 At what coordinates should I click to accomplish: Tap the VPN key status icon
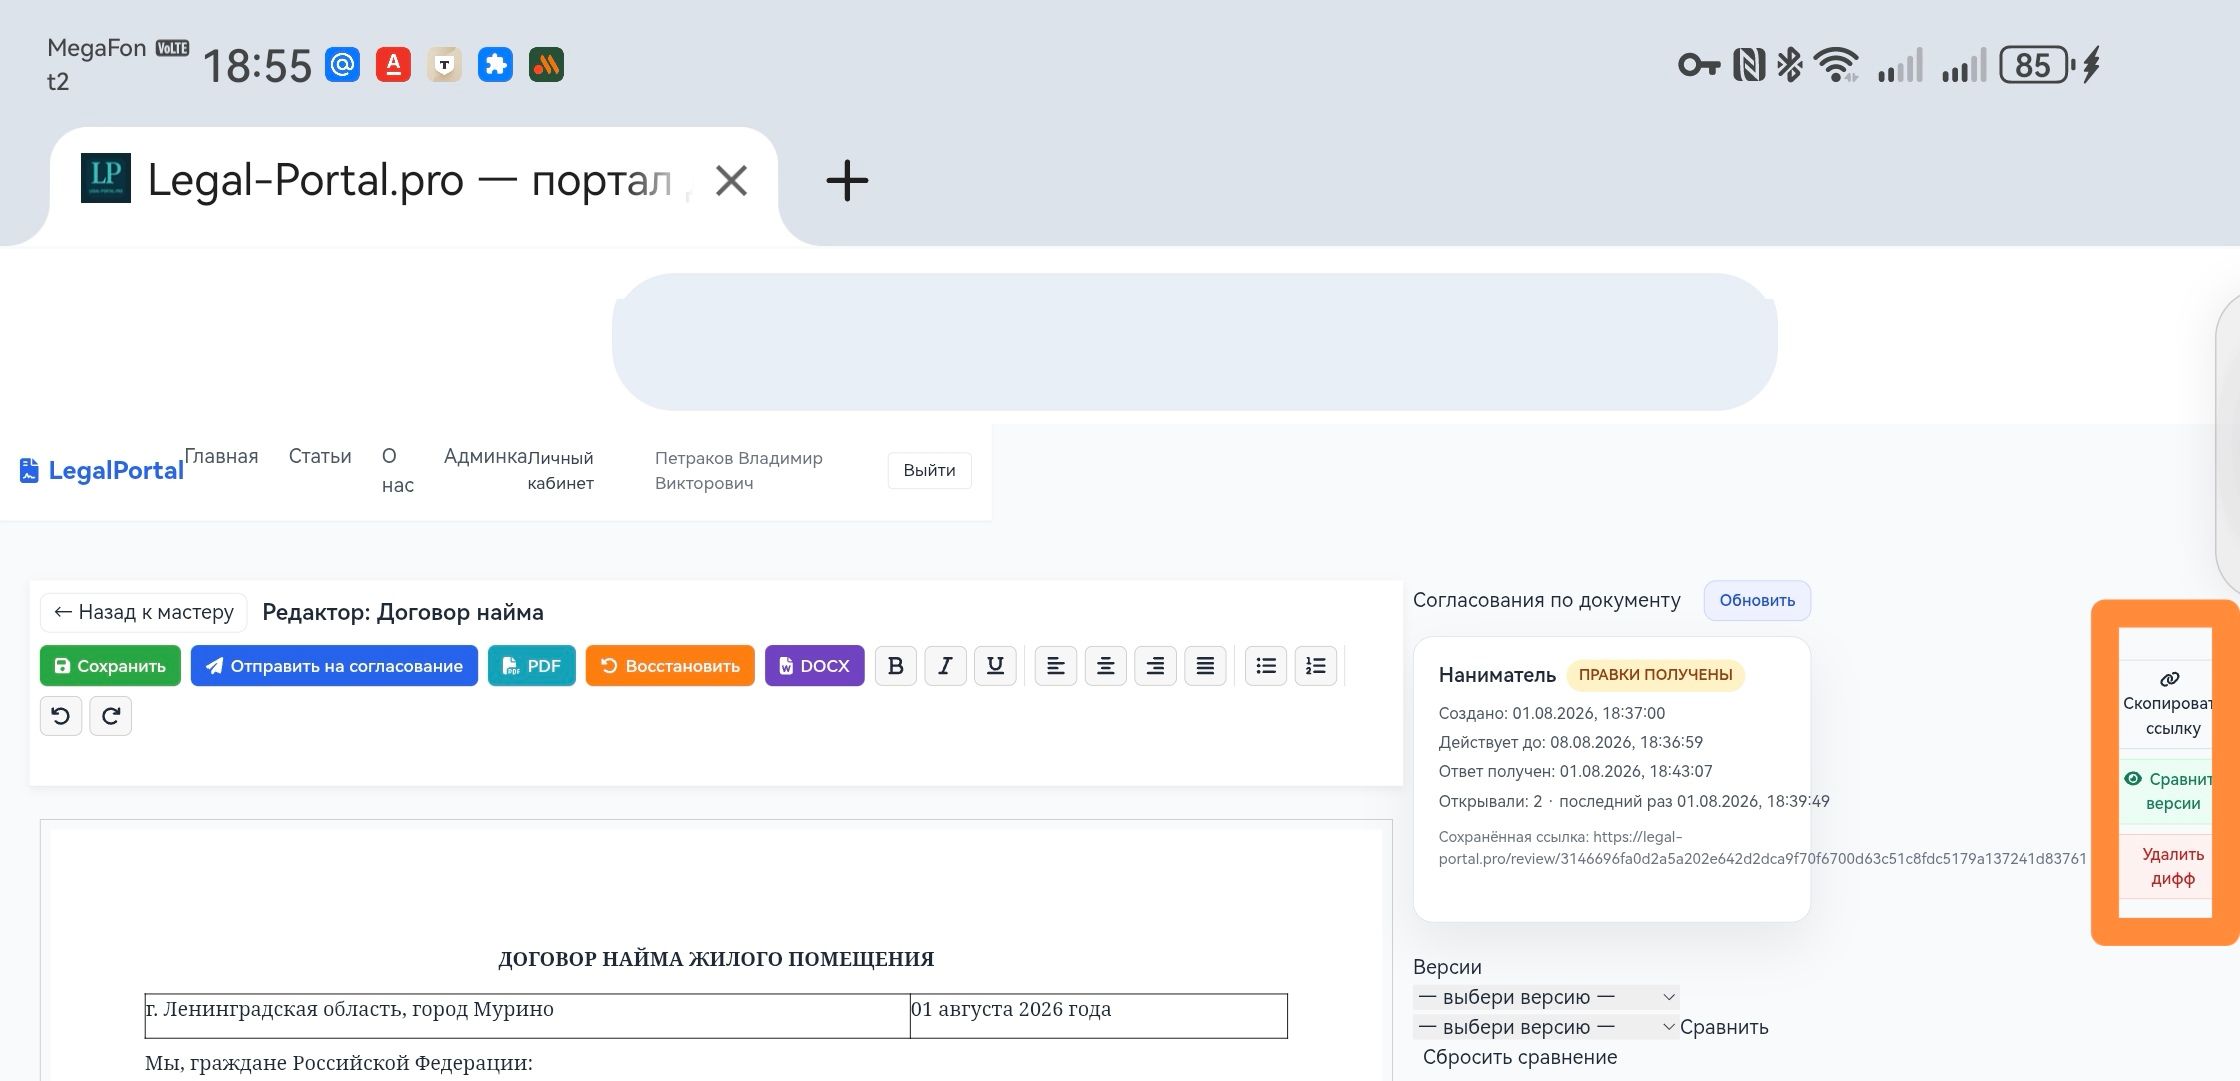click(x=1698, y=65)
